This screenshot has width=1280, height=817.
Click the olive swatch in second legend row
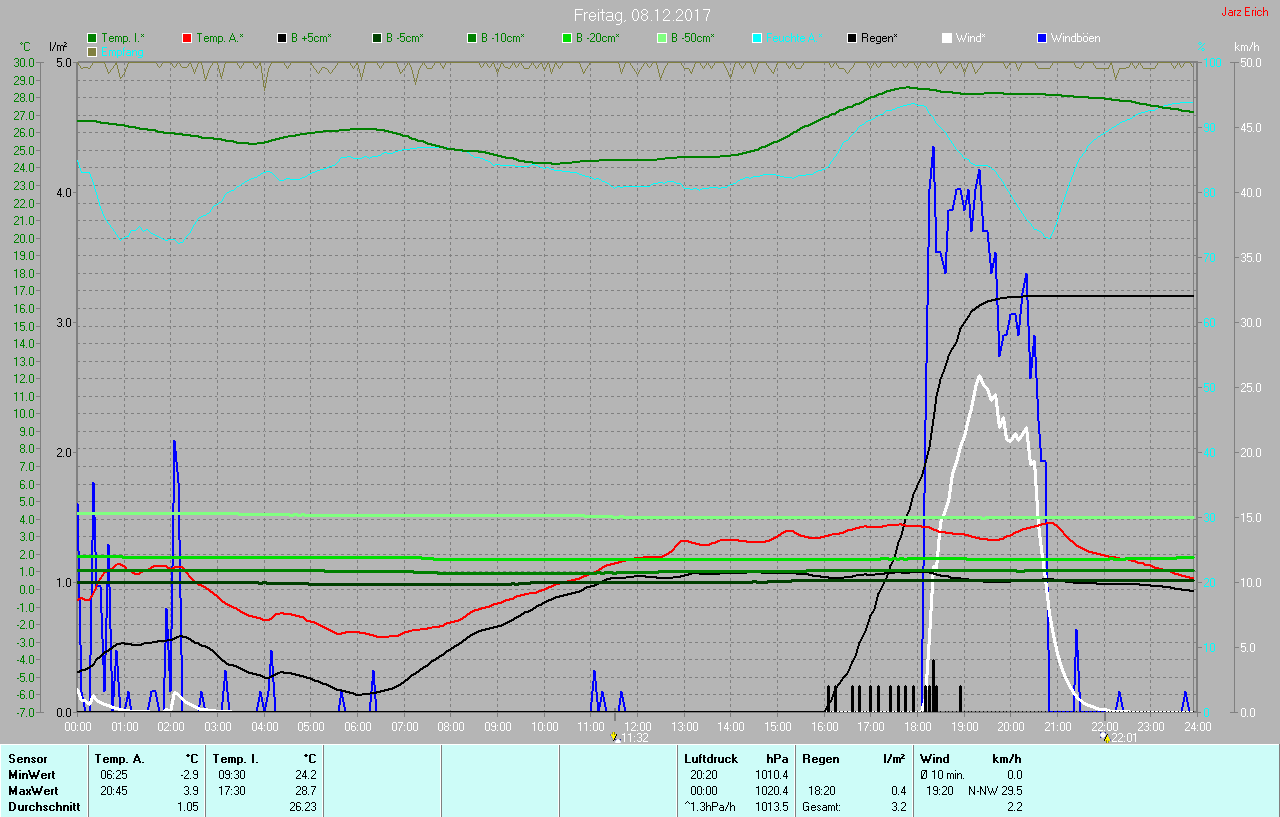(x=92, y=51)
